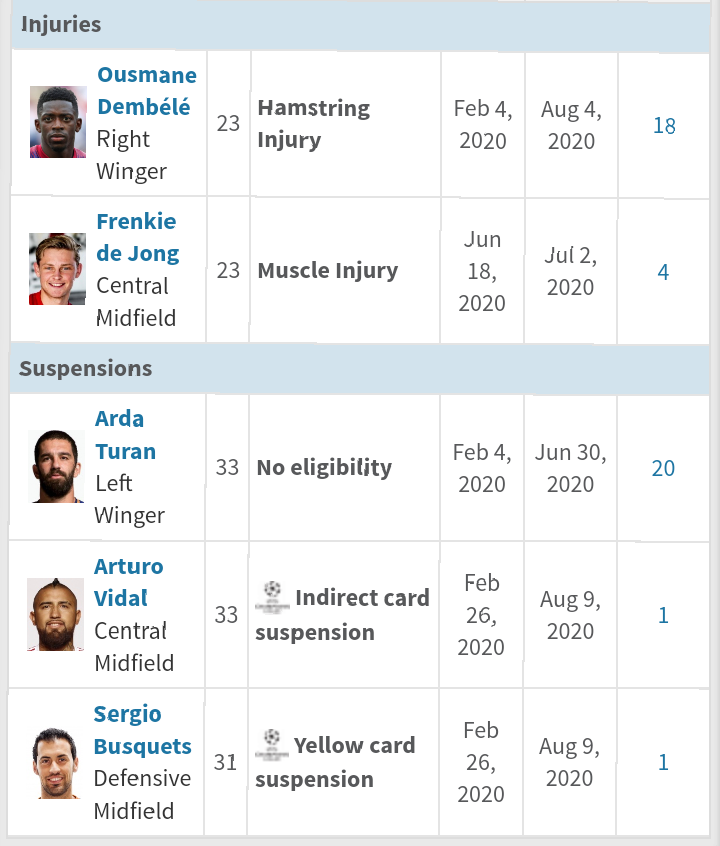Click the Hamstring Injury reason text
Image resolution: width=720 pixels, height=846 pixels.
[313, 124]
